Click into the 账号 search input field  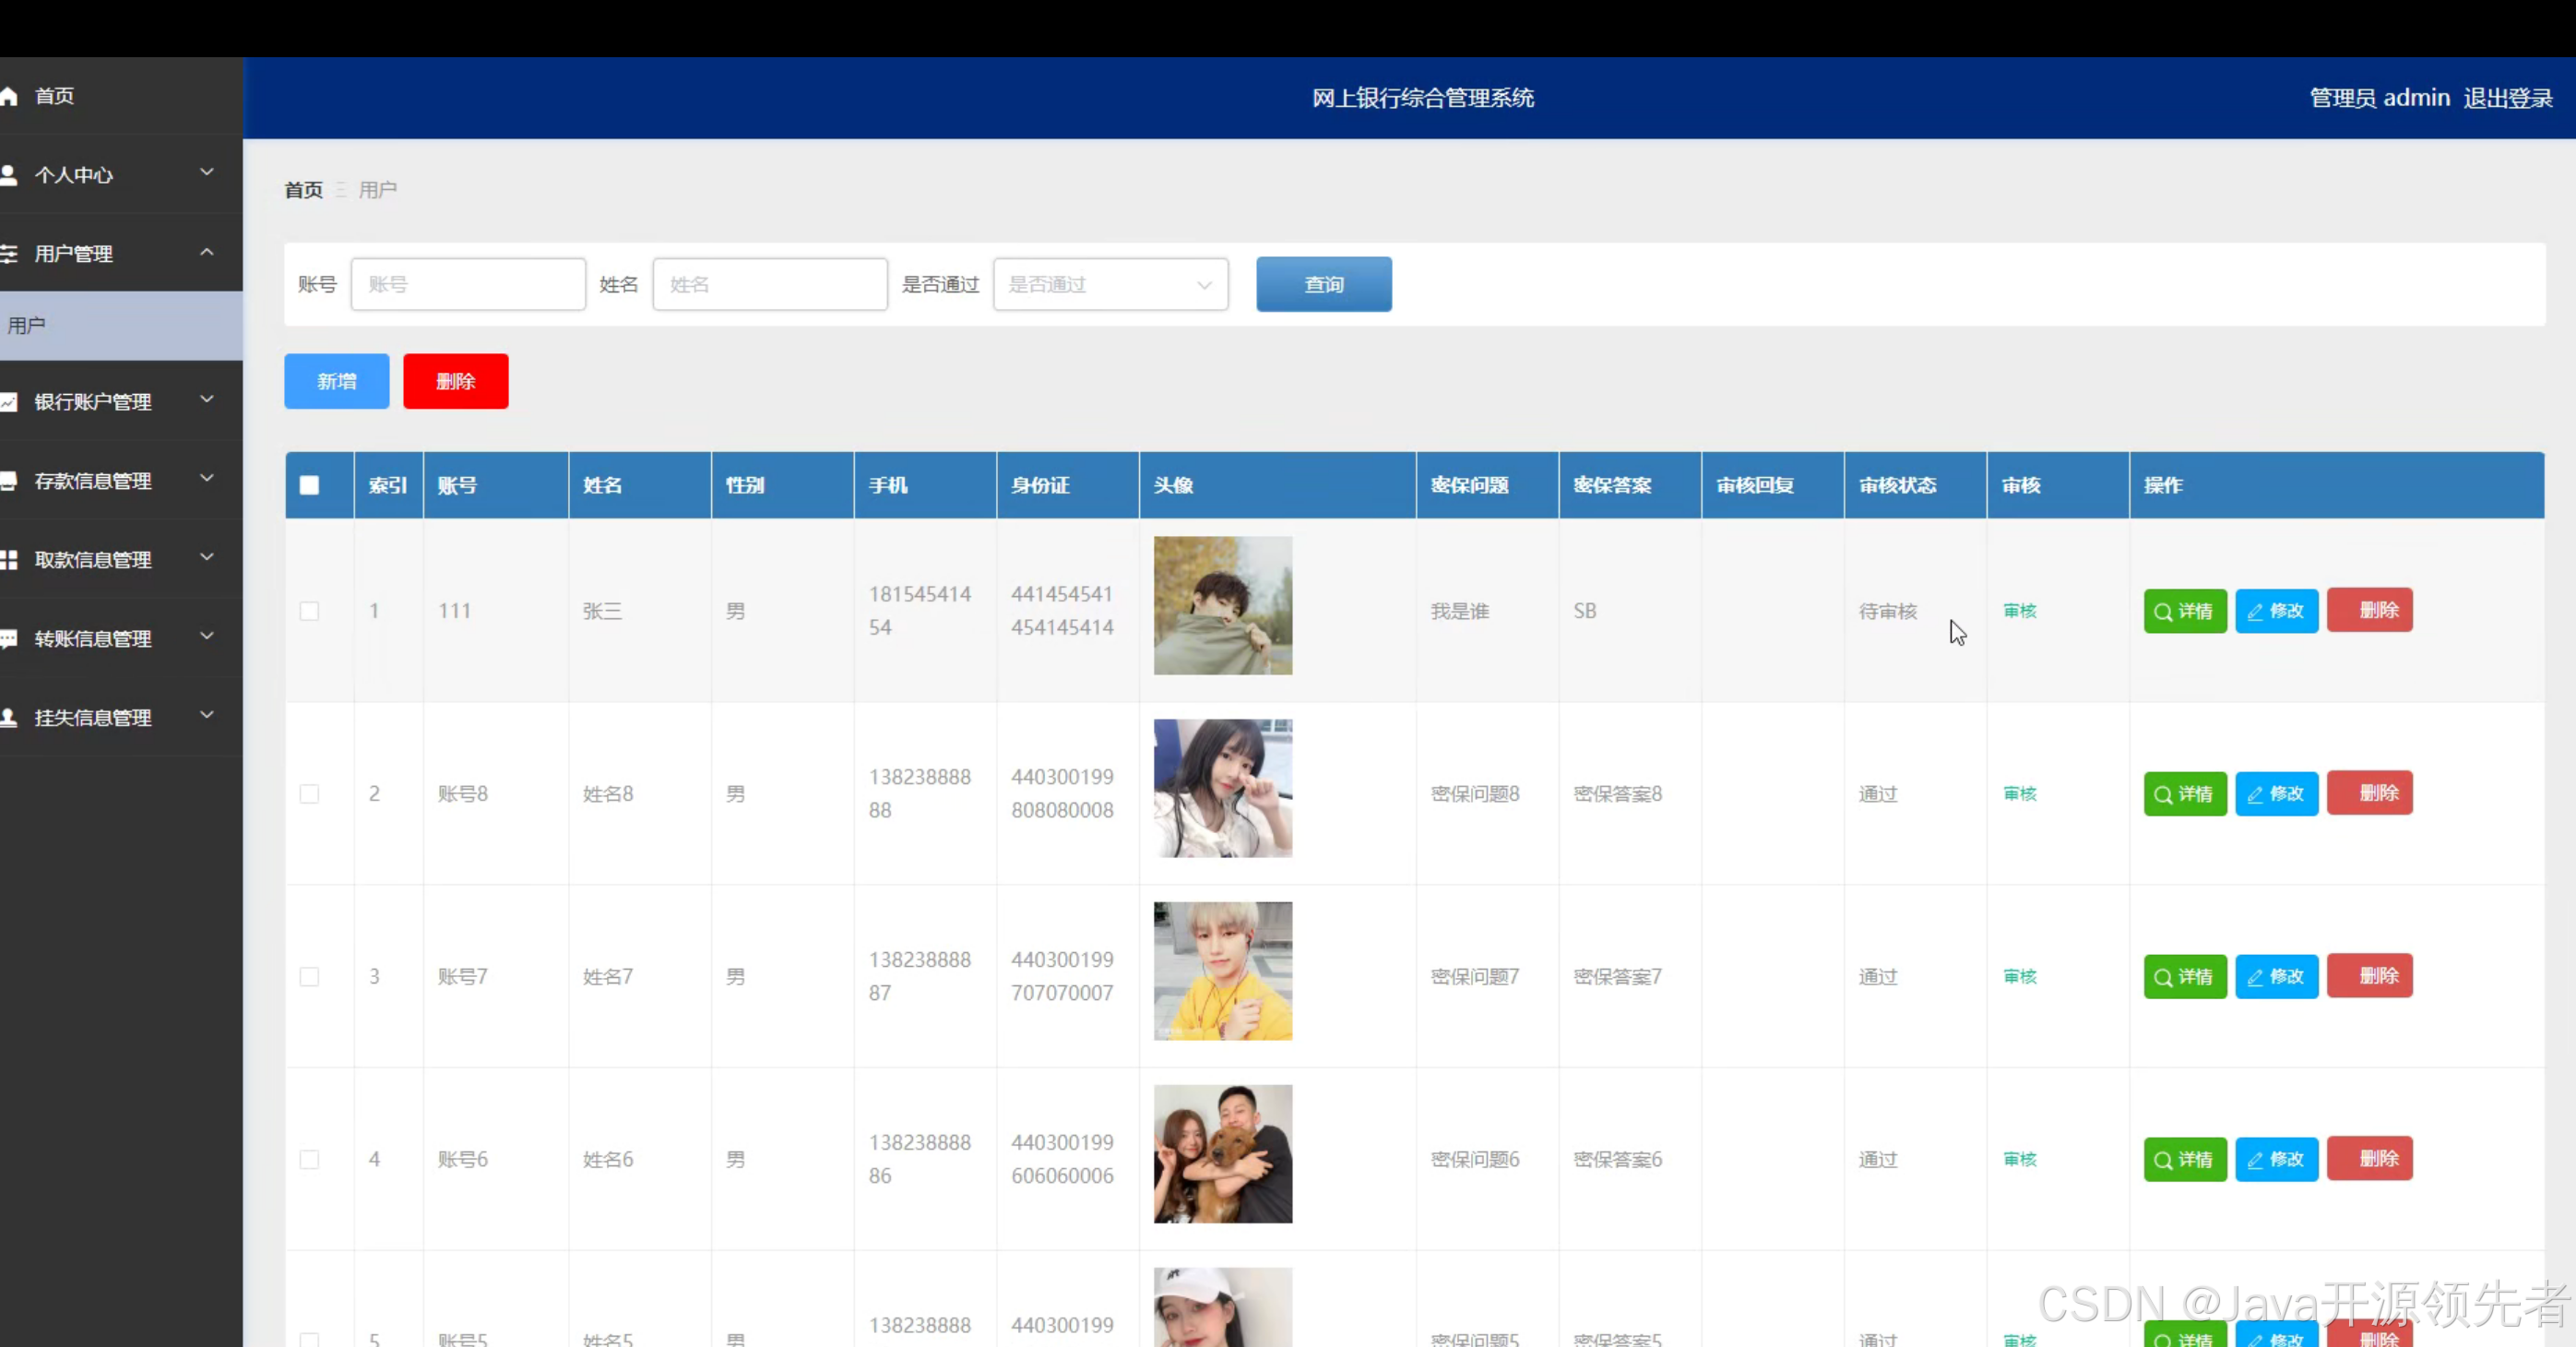tap(468, 285)
